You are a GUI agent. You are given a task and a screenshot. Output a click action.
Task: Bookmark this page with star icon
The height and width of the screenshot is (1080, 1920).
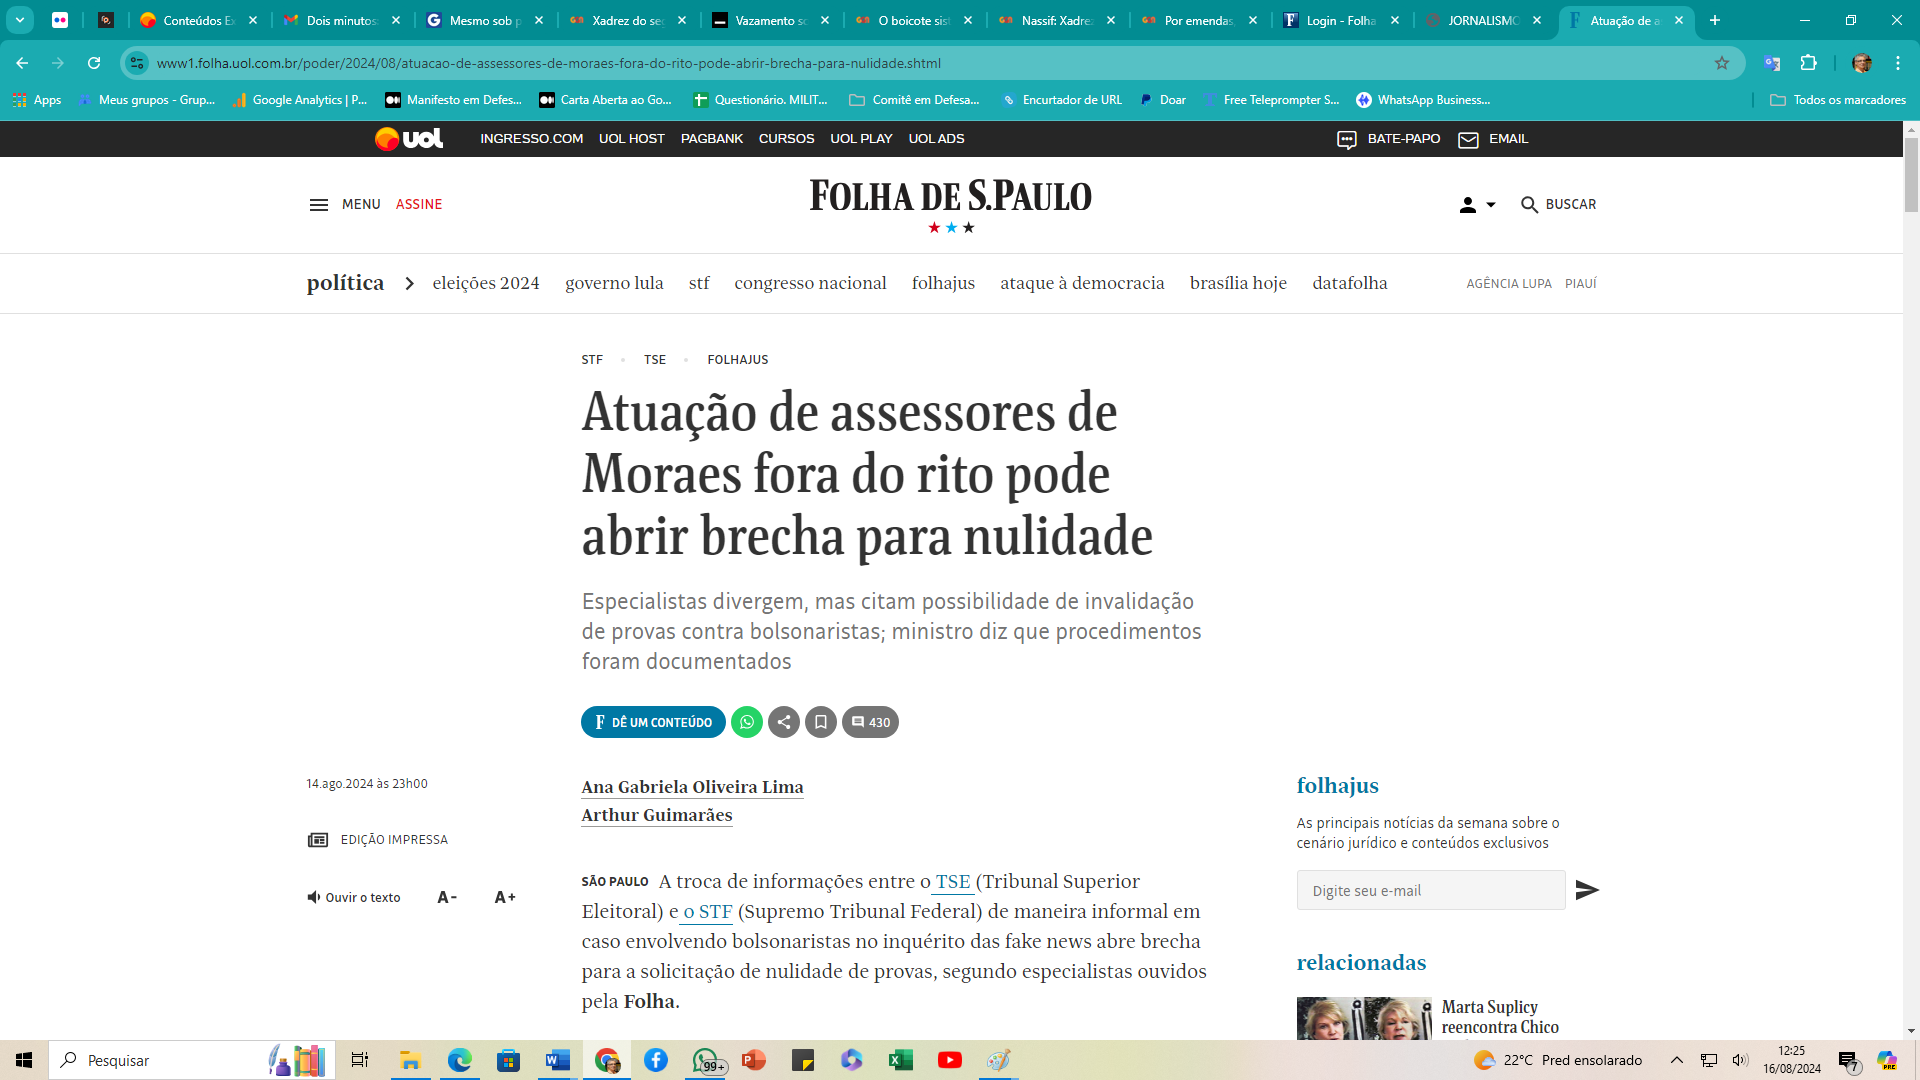click(1722, 63)
